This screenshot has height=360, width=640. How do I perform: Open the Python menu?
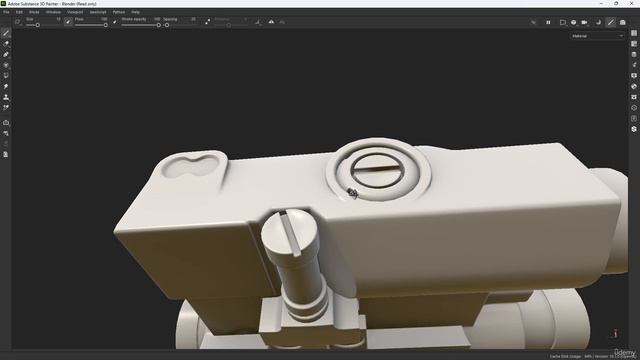119,12
